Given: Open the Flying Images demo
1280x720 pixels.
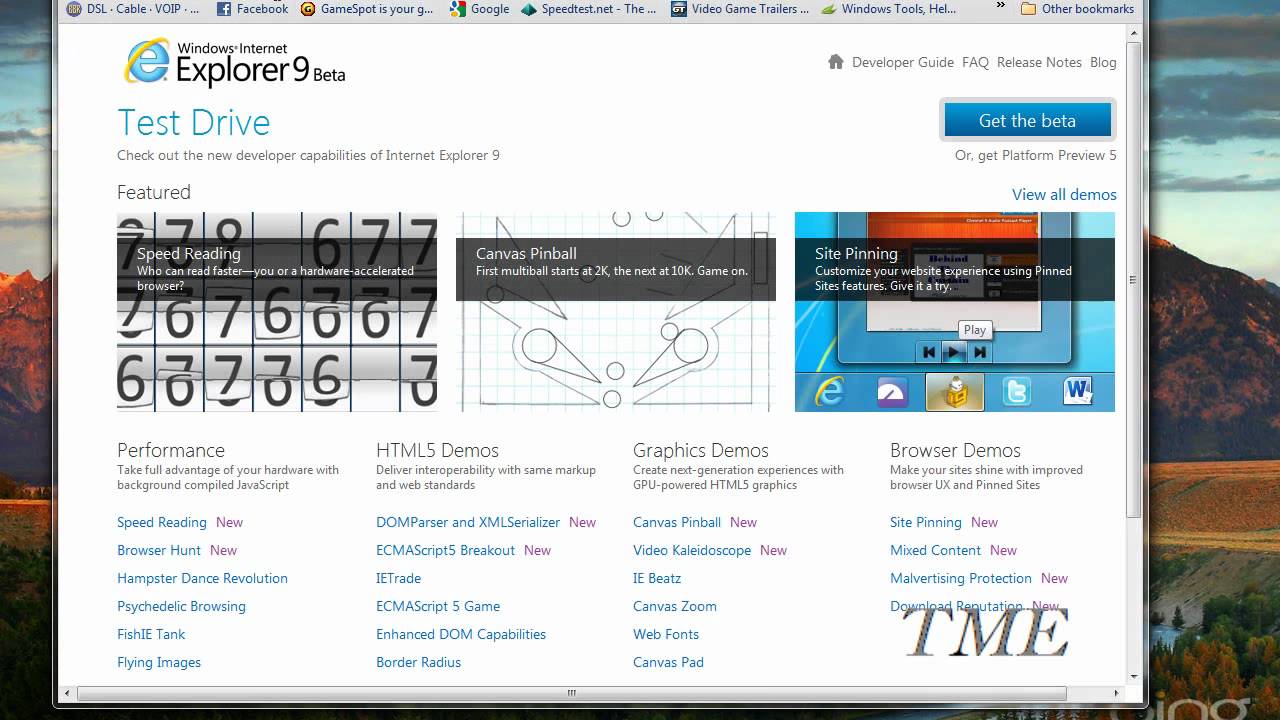Looking at the screenshot, I should [x=159, y=662].
